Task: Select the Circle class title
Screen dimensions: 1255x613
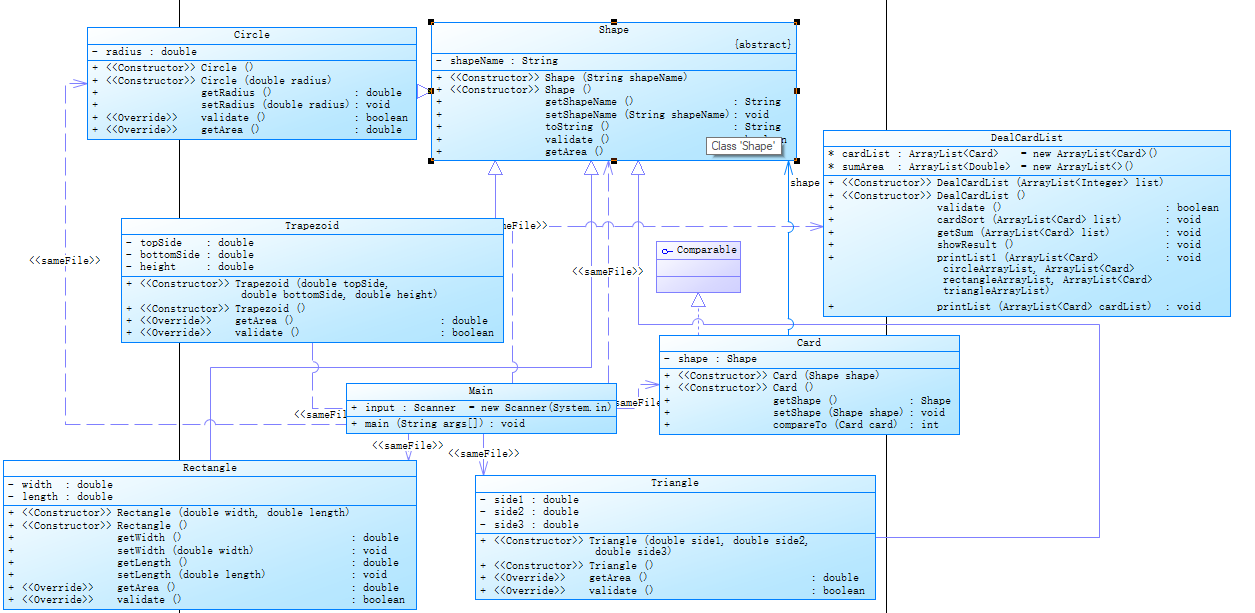Action: point(251,35)
